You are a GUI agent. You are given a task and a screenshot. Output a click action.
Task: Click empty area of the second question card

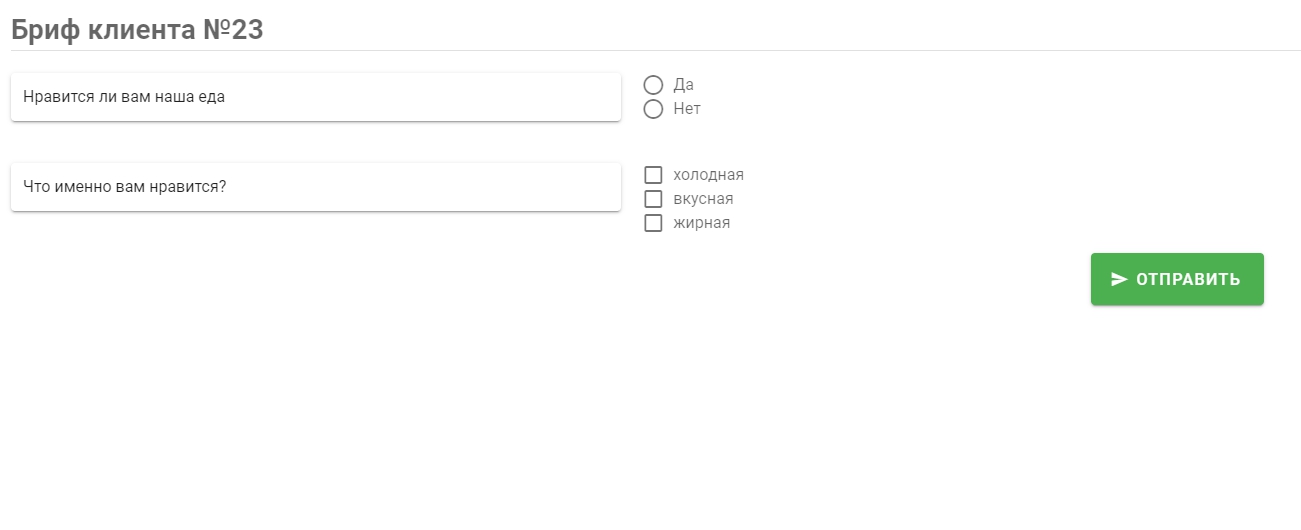(430, 187)
